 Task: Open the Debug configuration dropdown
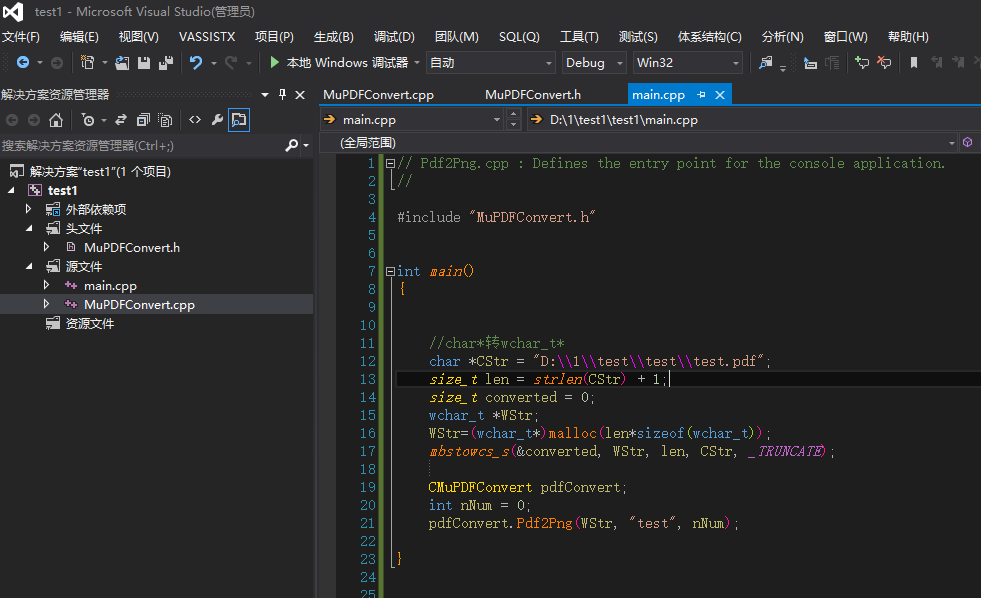coord(594,63)
